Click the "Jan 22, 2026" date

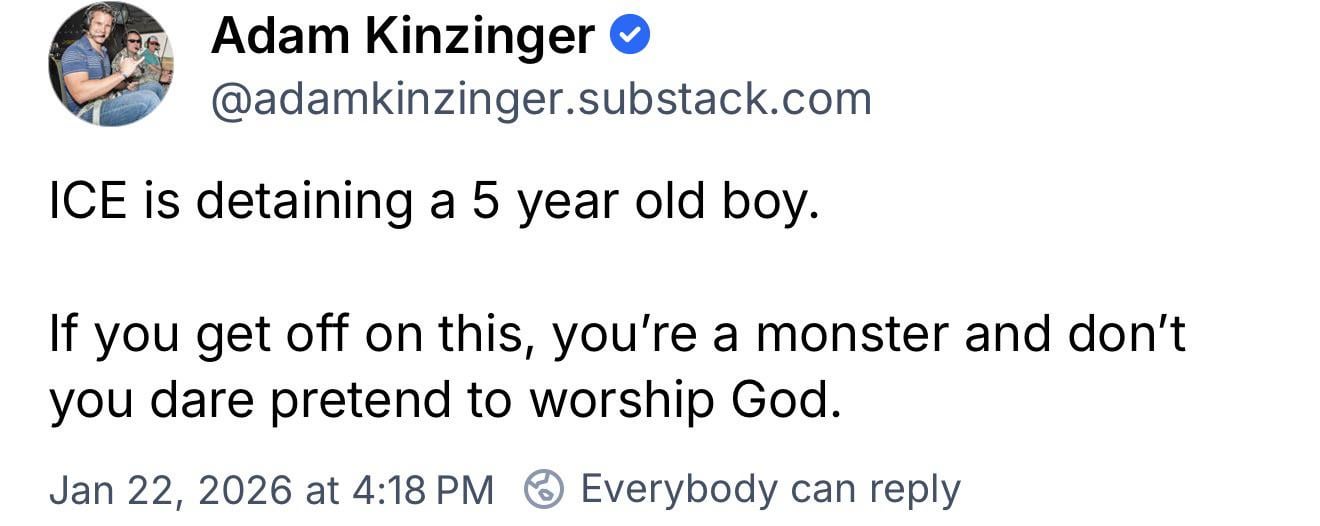169,490
